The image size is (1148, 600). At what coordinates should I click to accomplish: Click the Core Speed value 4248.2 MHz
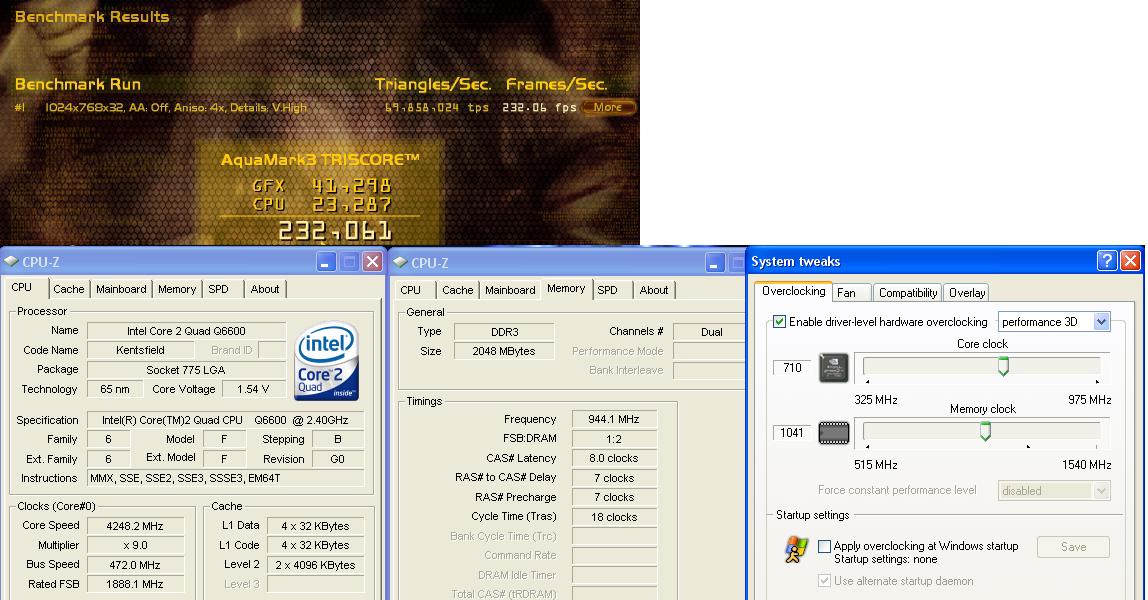pos(135,526)
